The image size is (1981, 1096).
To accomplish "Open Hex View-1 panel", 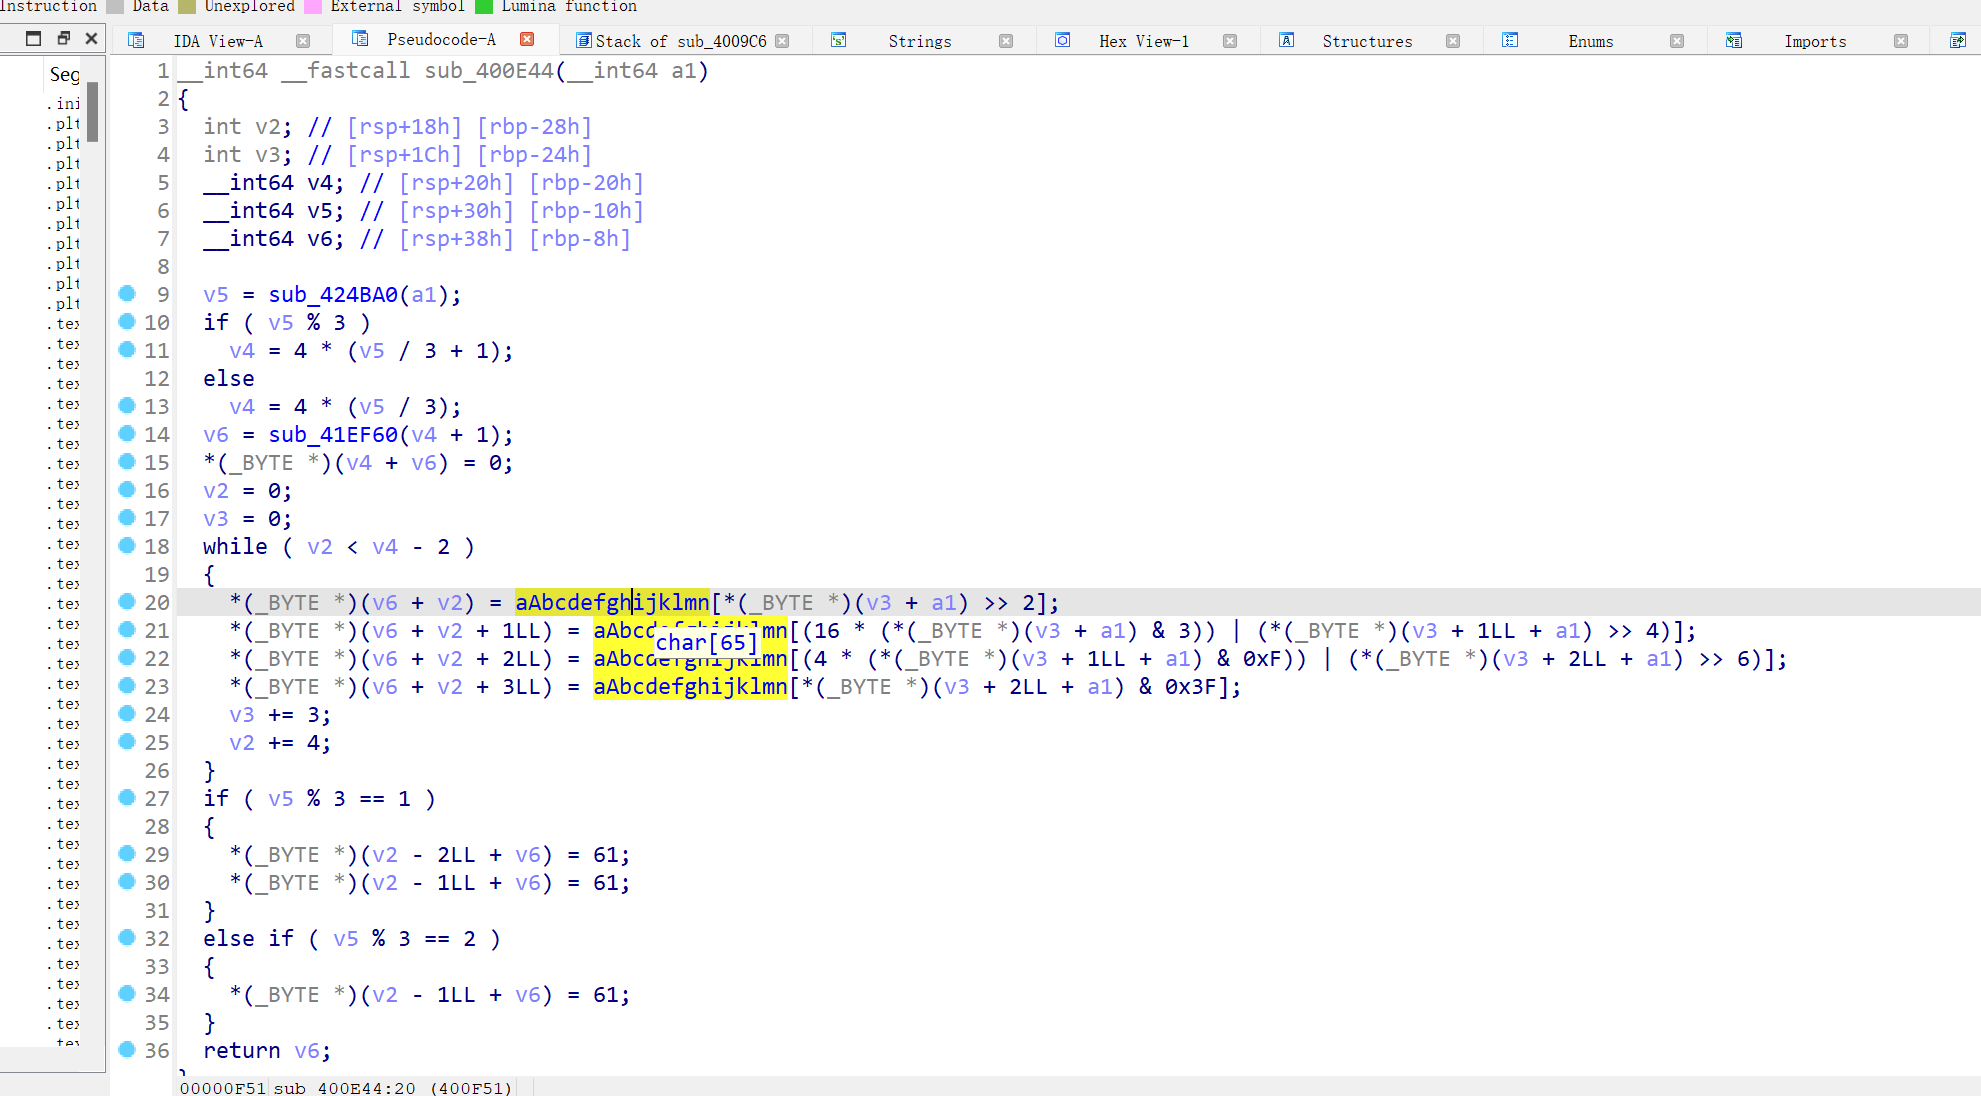I will 1146,40.
